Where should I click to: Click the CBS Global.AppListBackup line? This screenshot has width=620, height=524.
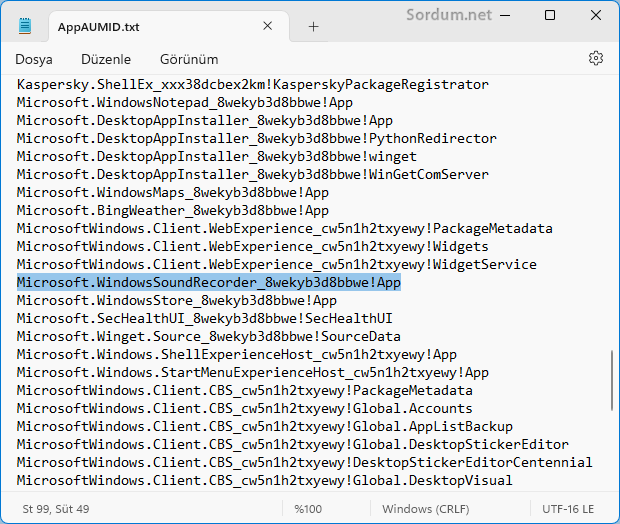[x=265, y=427]
